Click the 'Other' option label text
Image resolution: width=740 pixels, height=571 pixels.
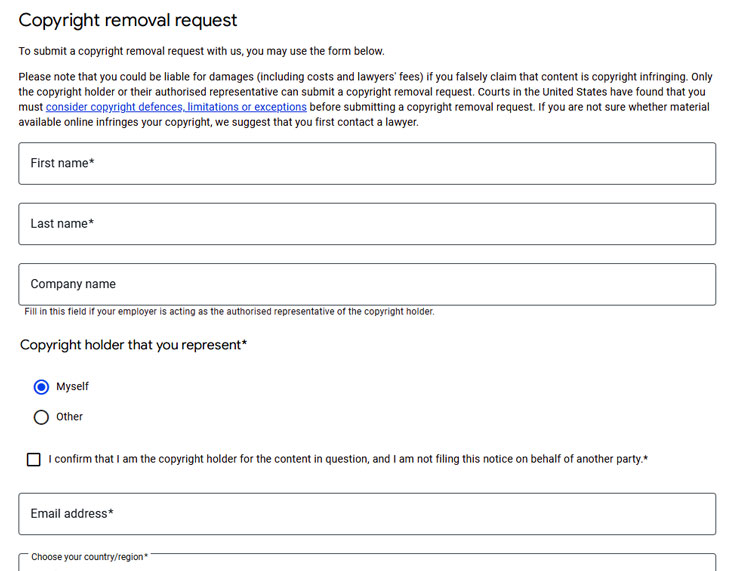(x=69, y=417)
